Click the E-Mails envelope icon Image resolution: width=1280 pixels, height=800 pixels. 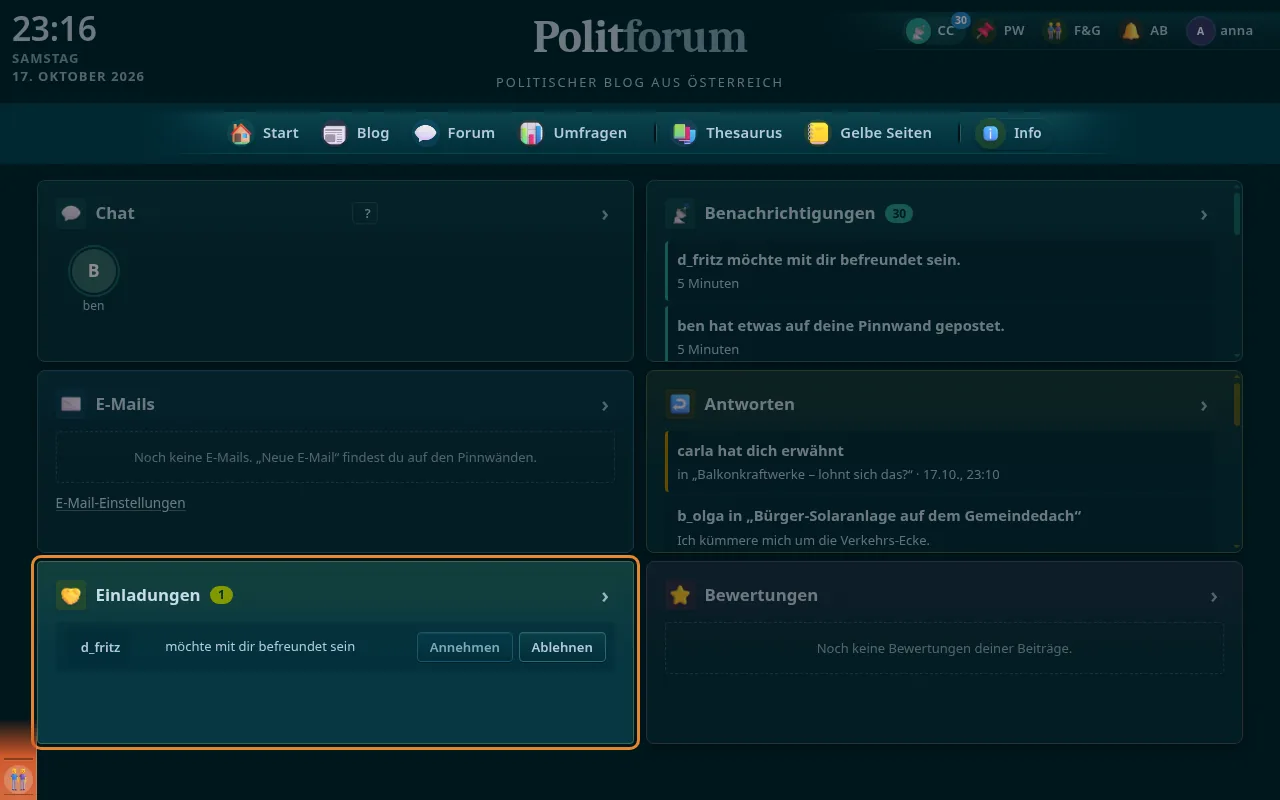tap(71, 404)
